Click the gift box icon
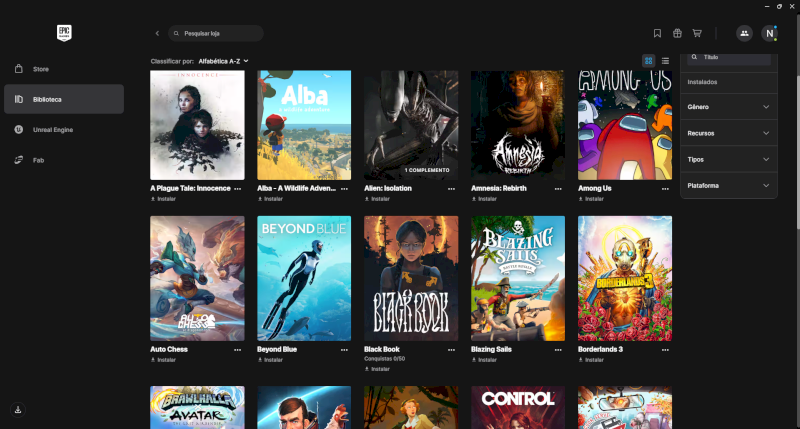The height and width of the screenshot is (429, 800). click(677, 33)
